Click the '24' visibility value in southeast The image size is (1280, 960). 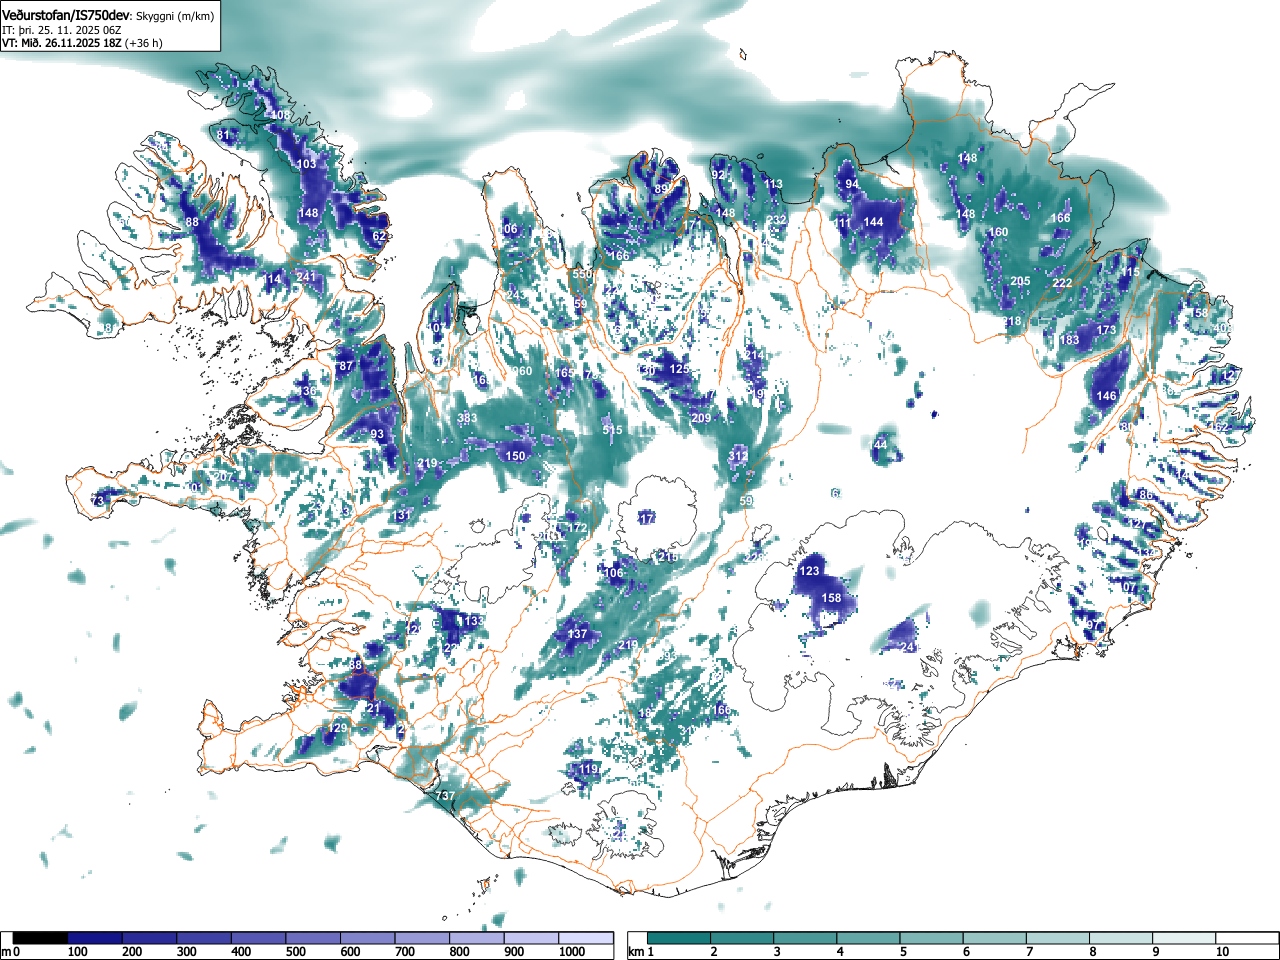pos(907,648)
